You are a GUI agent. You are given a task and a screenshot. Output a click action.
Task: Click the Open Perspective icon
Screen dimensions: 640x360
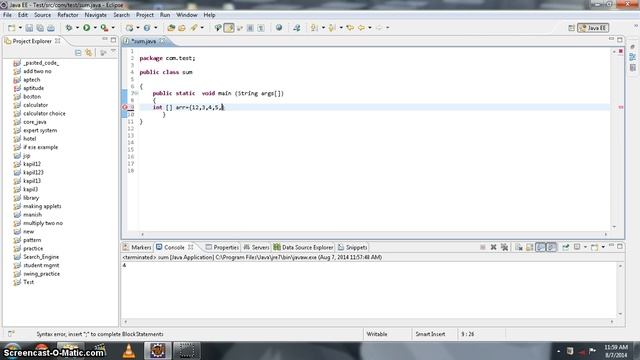pyautogui.click(x=571, y=28)
